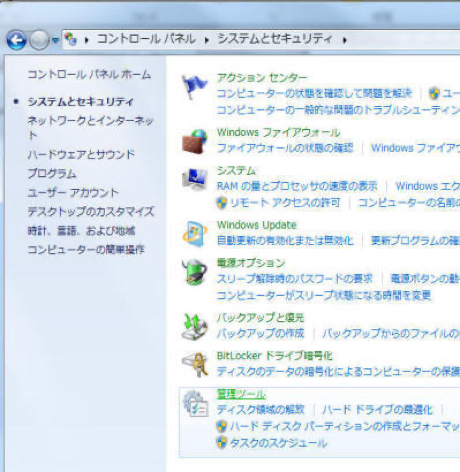Click the Control Panel icon in address bar
The width and height of the screenshot is (460, 472).
click(x=71, y=39)
